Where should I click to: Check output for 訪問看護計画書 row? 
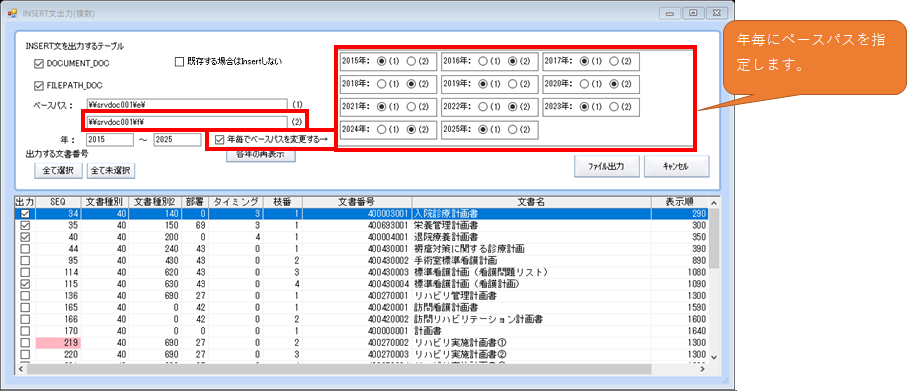tap(24, 308)
